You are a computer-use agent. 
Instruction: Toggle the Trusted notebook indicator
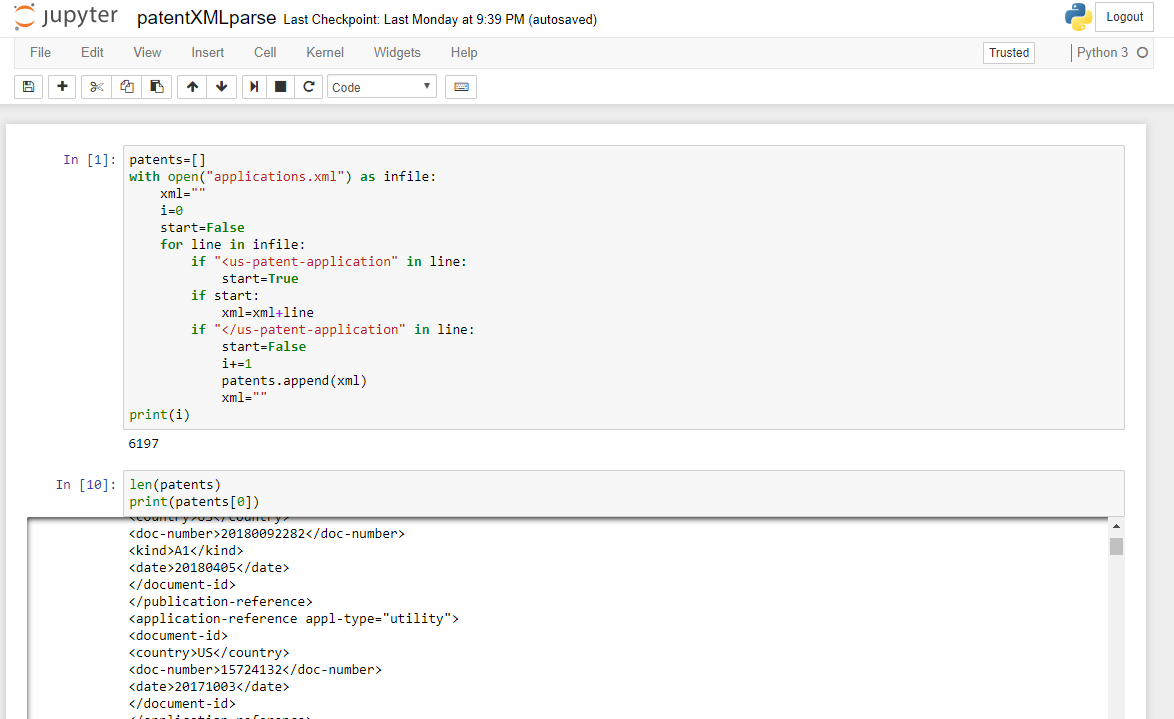tap(1008, 53)
